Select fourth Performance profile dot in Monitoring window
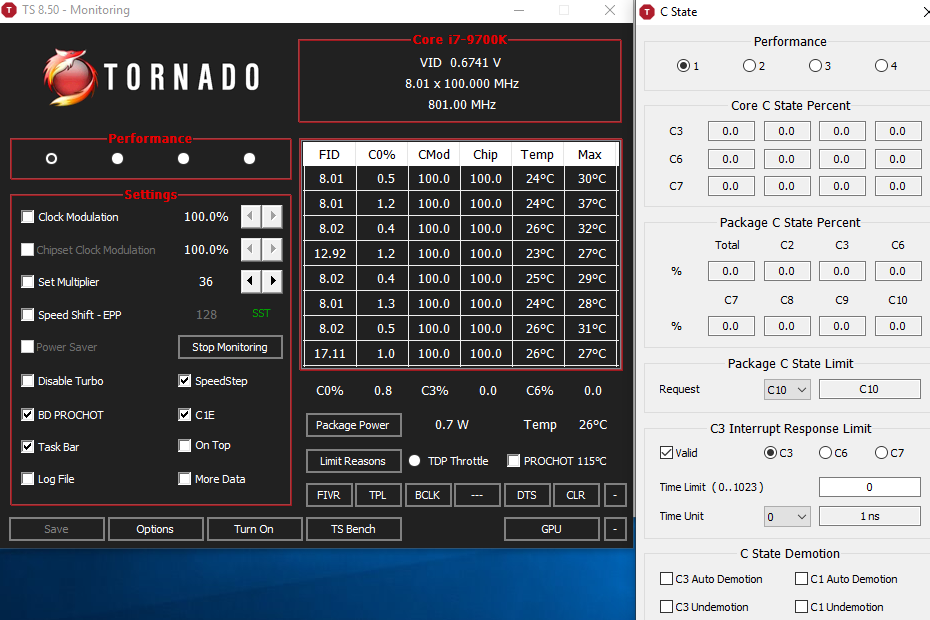The height and width of the screenshot is (620, 930). [x=250, y=158]
